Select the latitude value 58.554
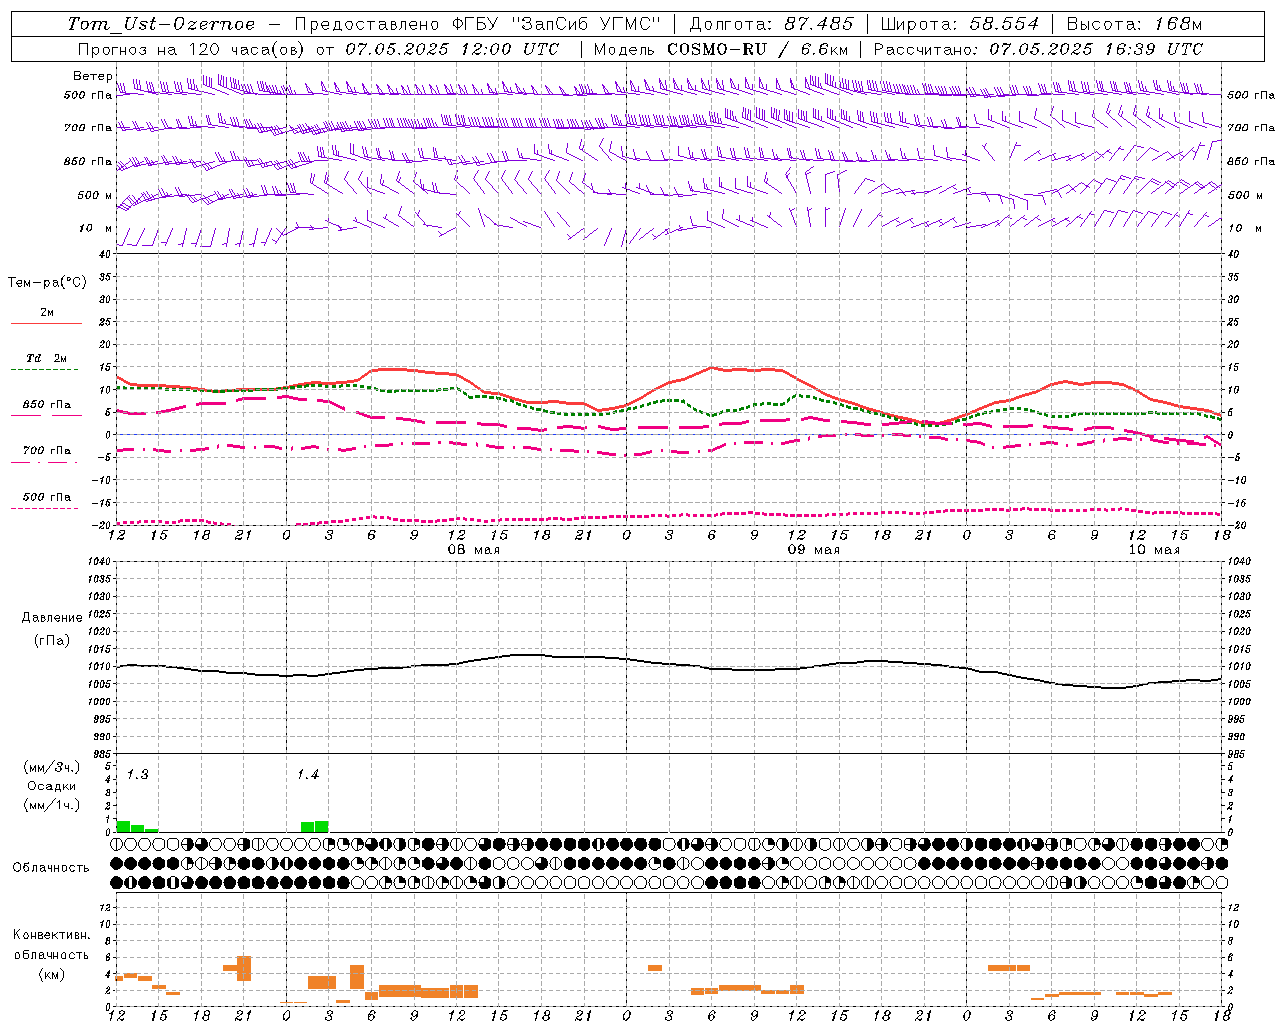The image size is (1280, 1024). 1004,24
